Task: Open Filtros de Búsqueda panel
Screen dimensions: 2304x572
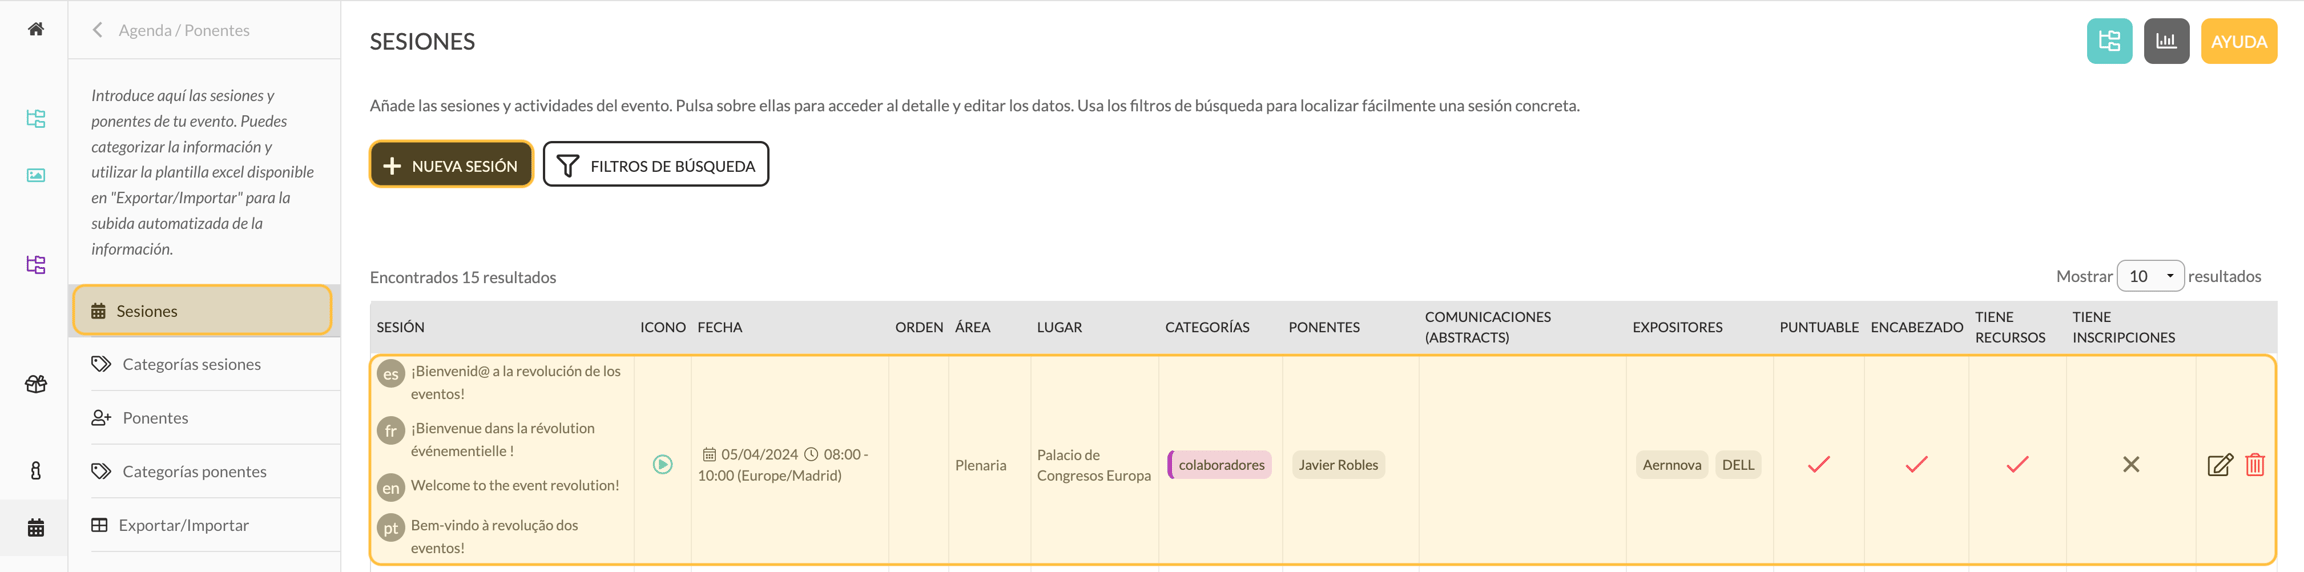Action: point(656,164)
